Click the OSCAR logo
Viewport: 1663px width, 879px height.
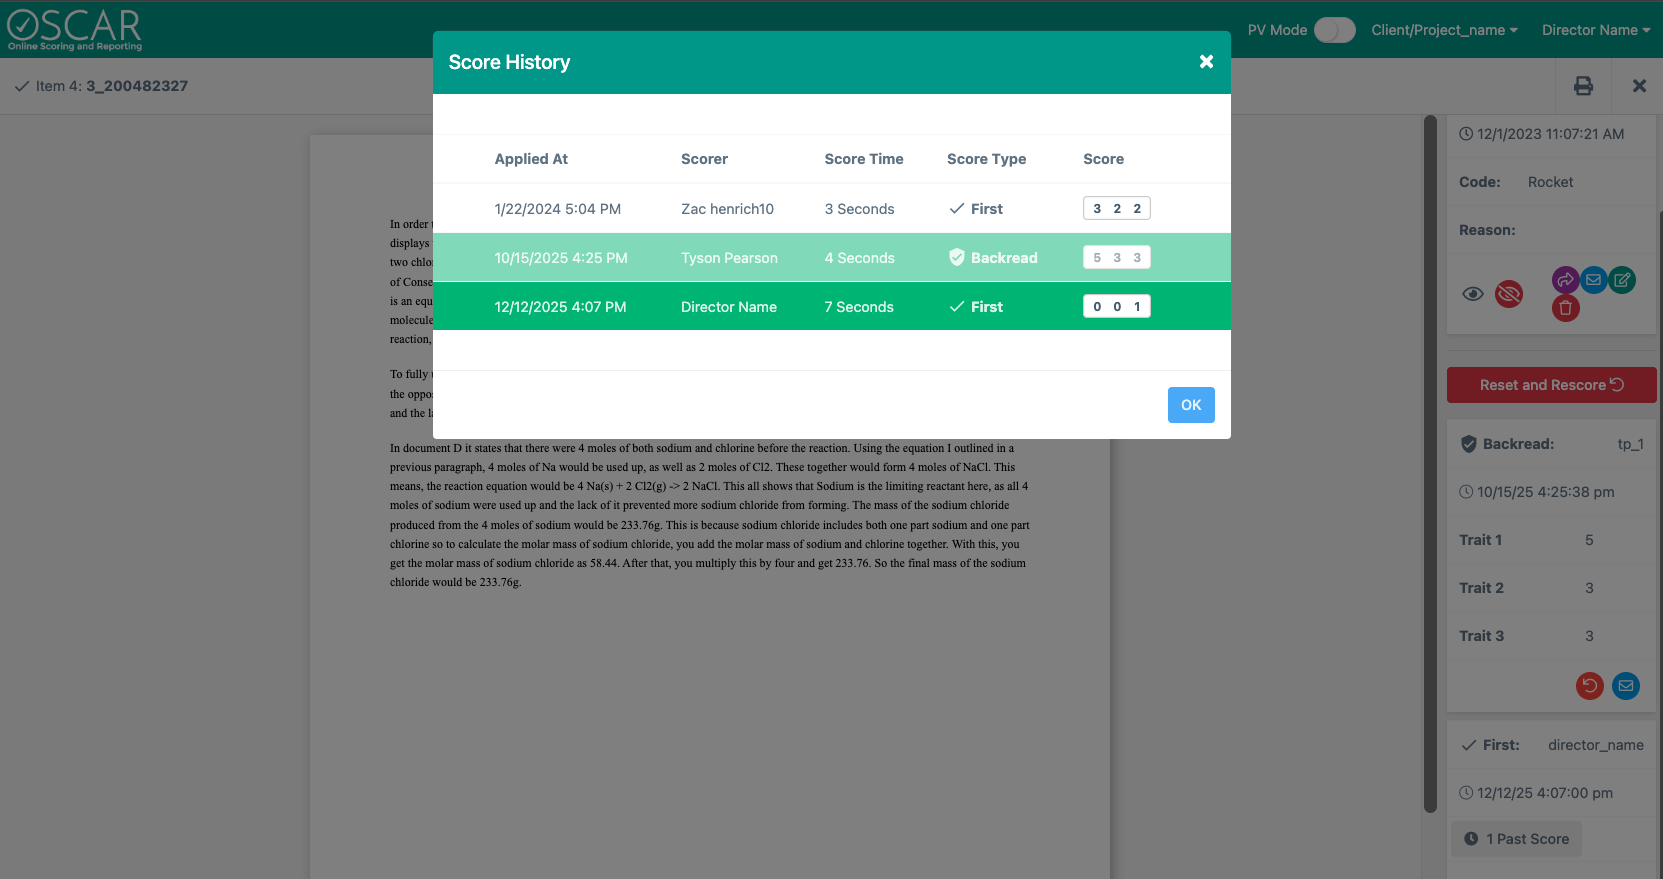(x=75, y=29)
